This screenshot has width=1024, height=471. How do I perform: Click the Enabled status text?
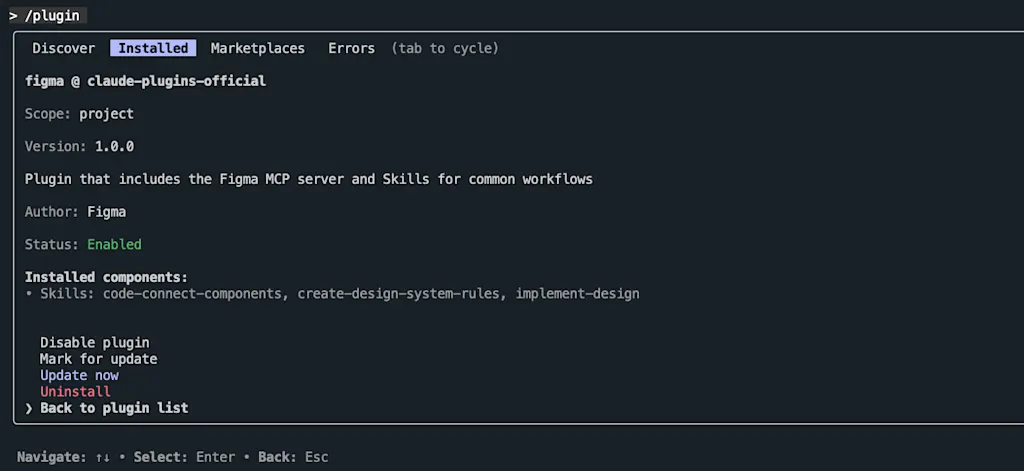[114, 244]
